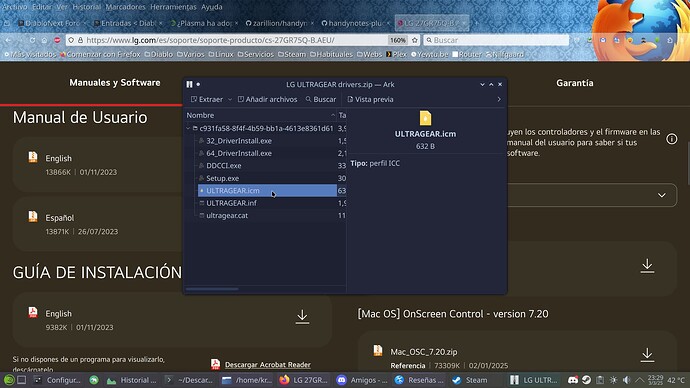Switch to the DiabloNext Foro tab
The height and width of the screenshot is (388, 690).
[x=52, y=23]
